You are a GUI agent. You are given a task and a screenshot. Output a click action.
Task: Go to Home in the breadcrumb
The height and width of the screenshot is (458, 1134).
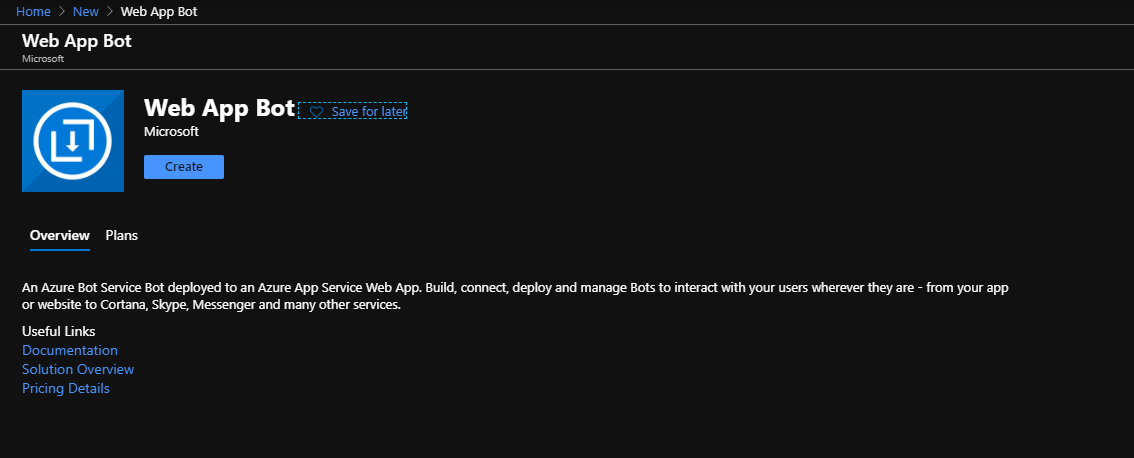(x=33, y=12)
